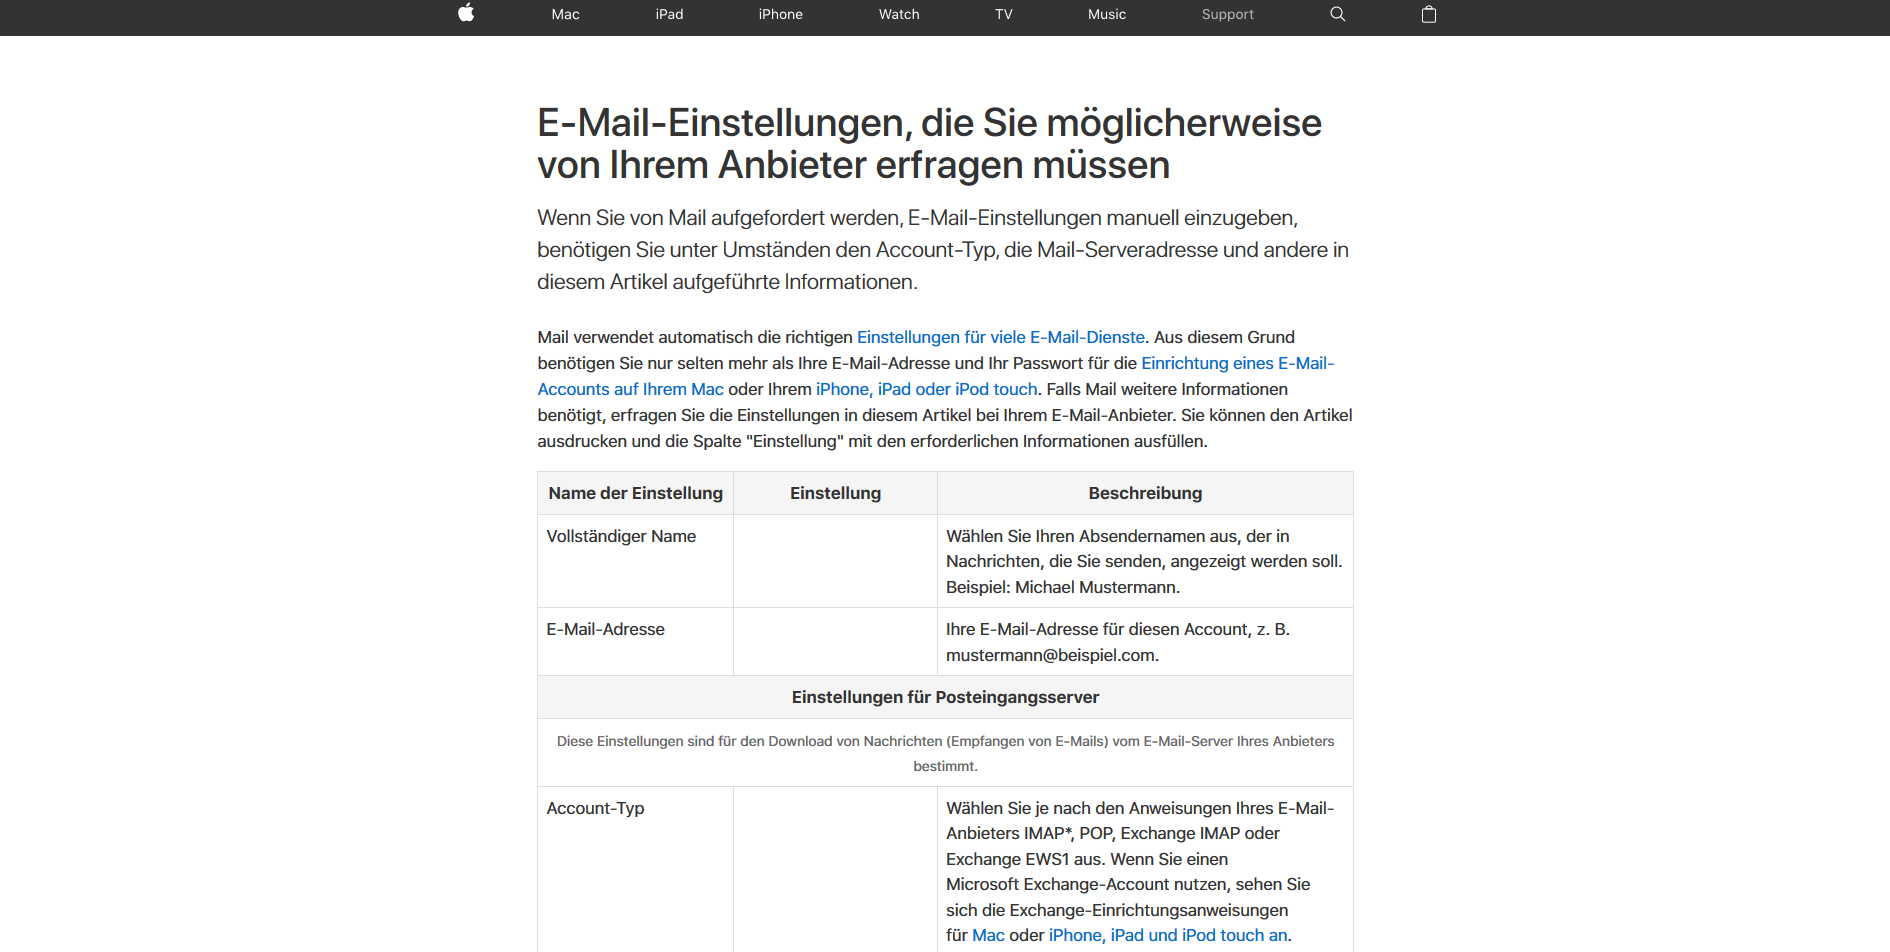Image resolution: width=1890 pixels, height=952 pixels.
Task: Click the 'Wenn Sie von Mail aufgefordert werden' intro paragraph
Action: (x=943, y=250)
